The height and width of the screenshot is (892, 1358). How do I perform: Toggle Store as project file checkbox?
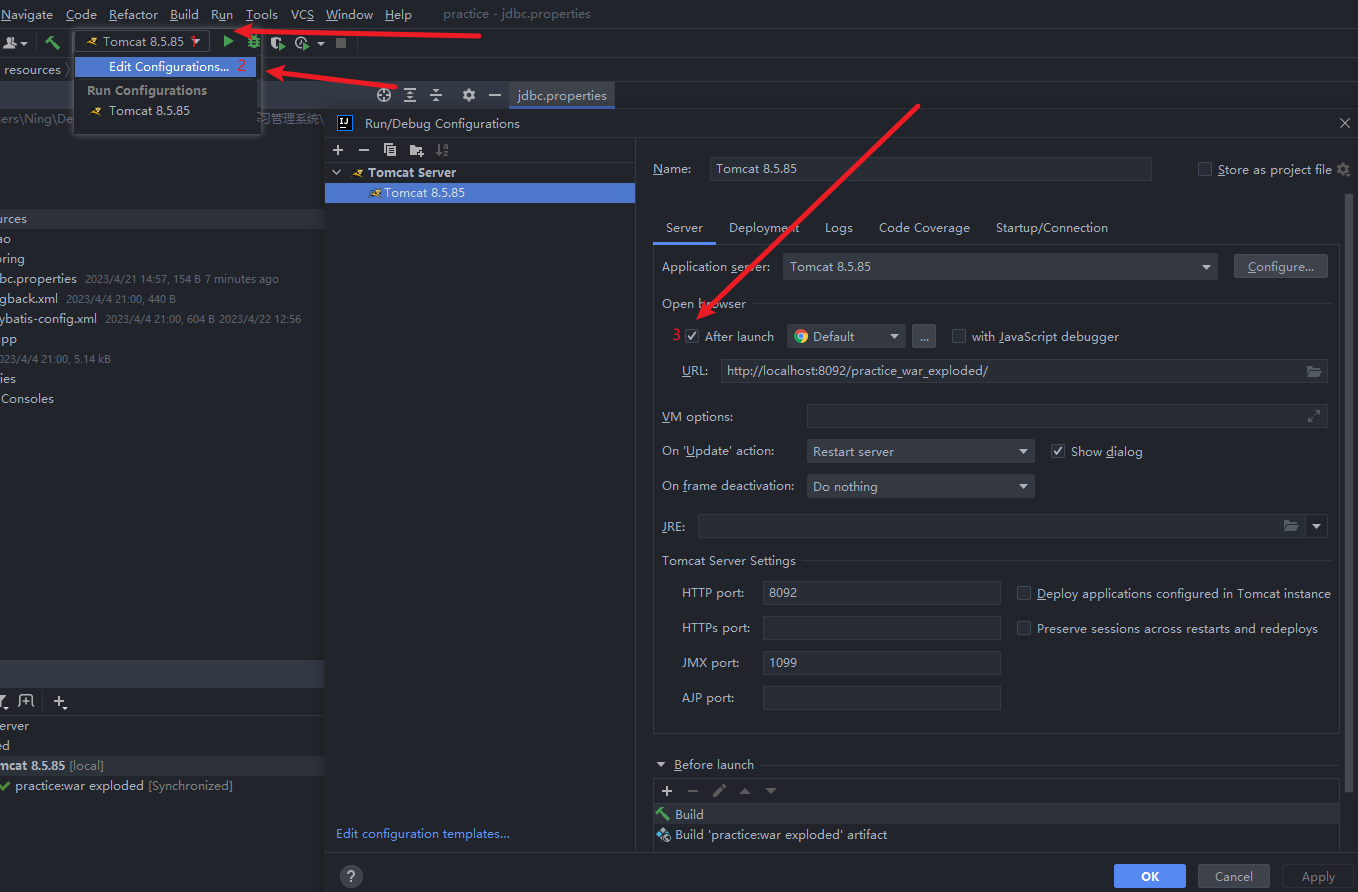[x=1205, y=170]
